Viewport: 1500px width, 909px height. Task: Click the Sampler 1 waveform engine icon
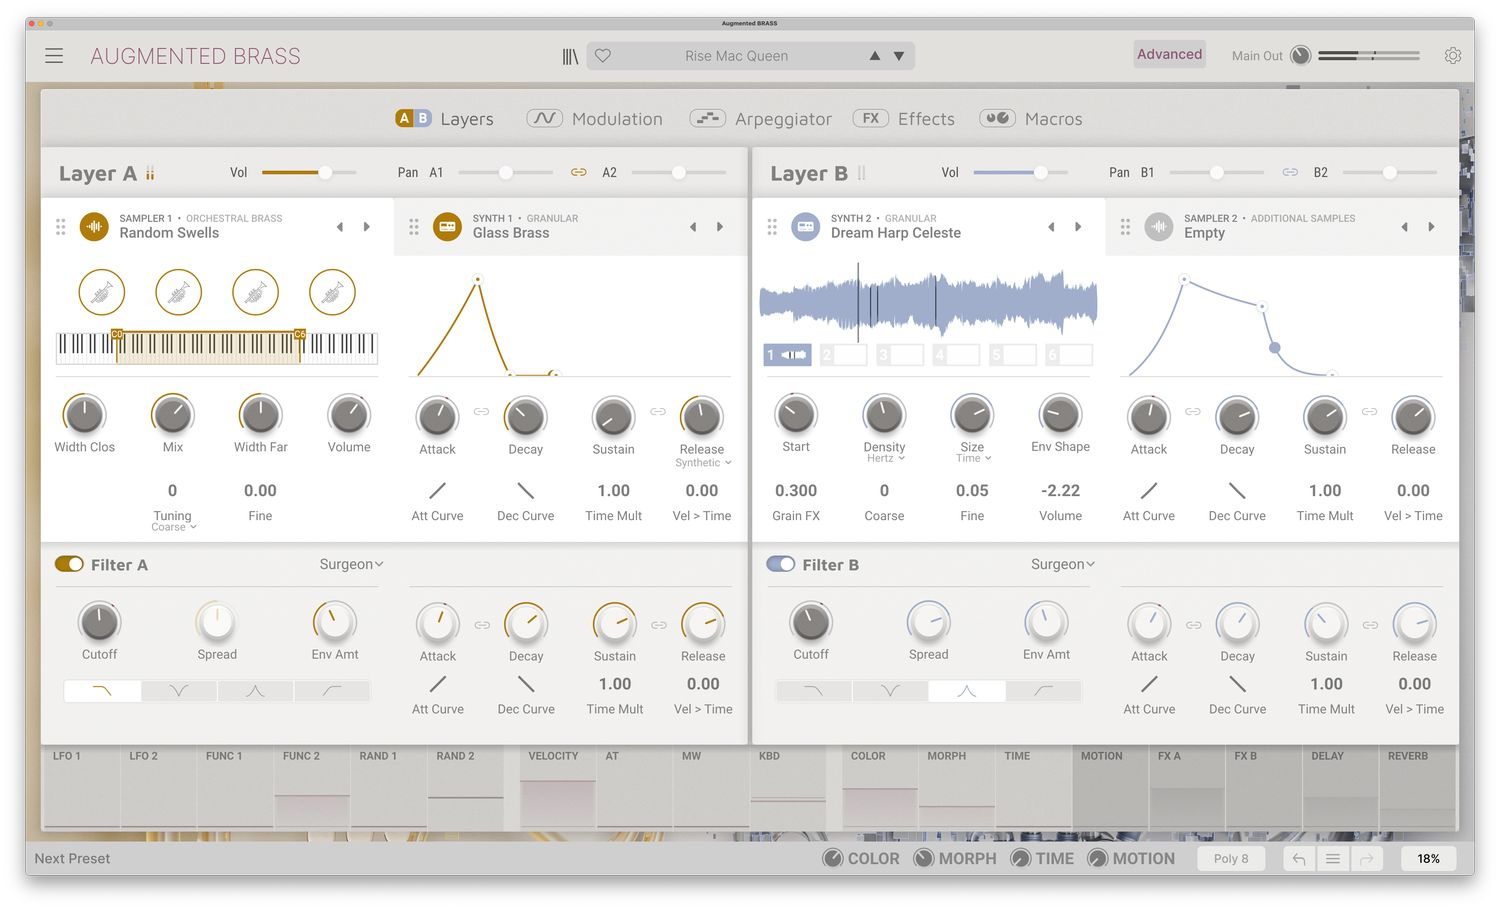coord(94,227)
